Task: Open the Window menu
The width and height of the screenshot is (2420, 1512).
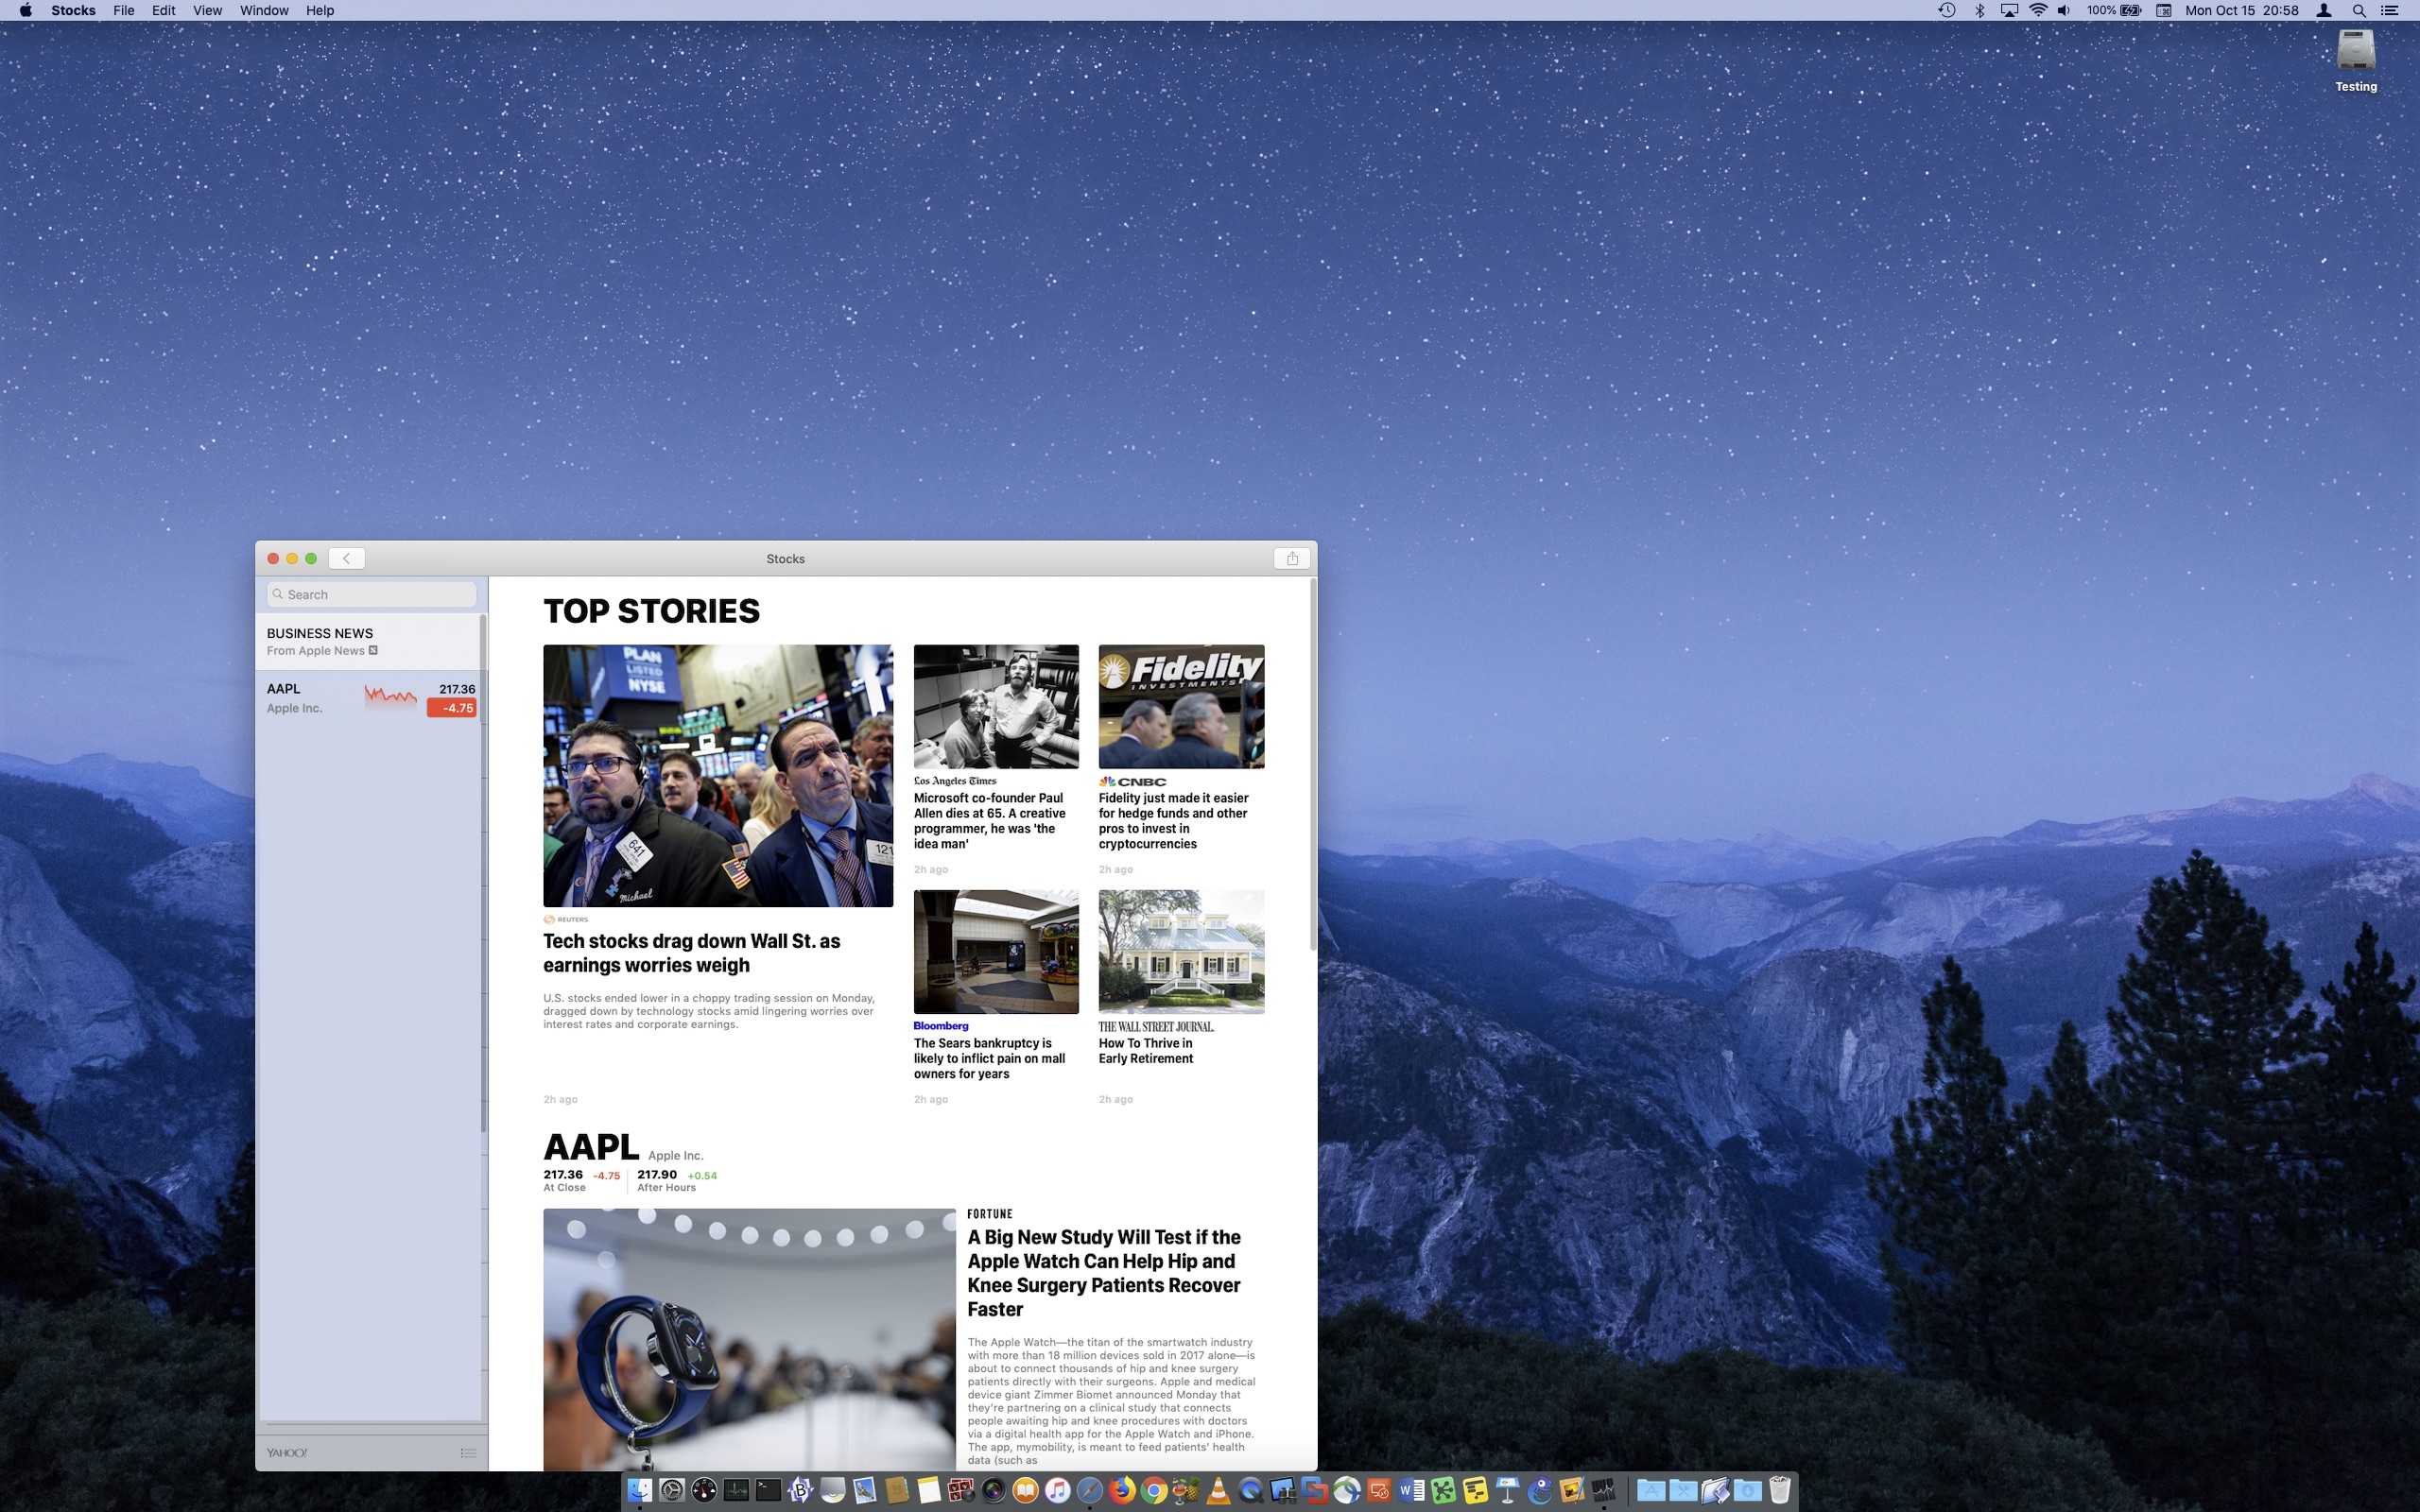Action: click(264, 10)
